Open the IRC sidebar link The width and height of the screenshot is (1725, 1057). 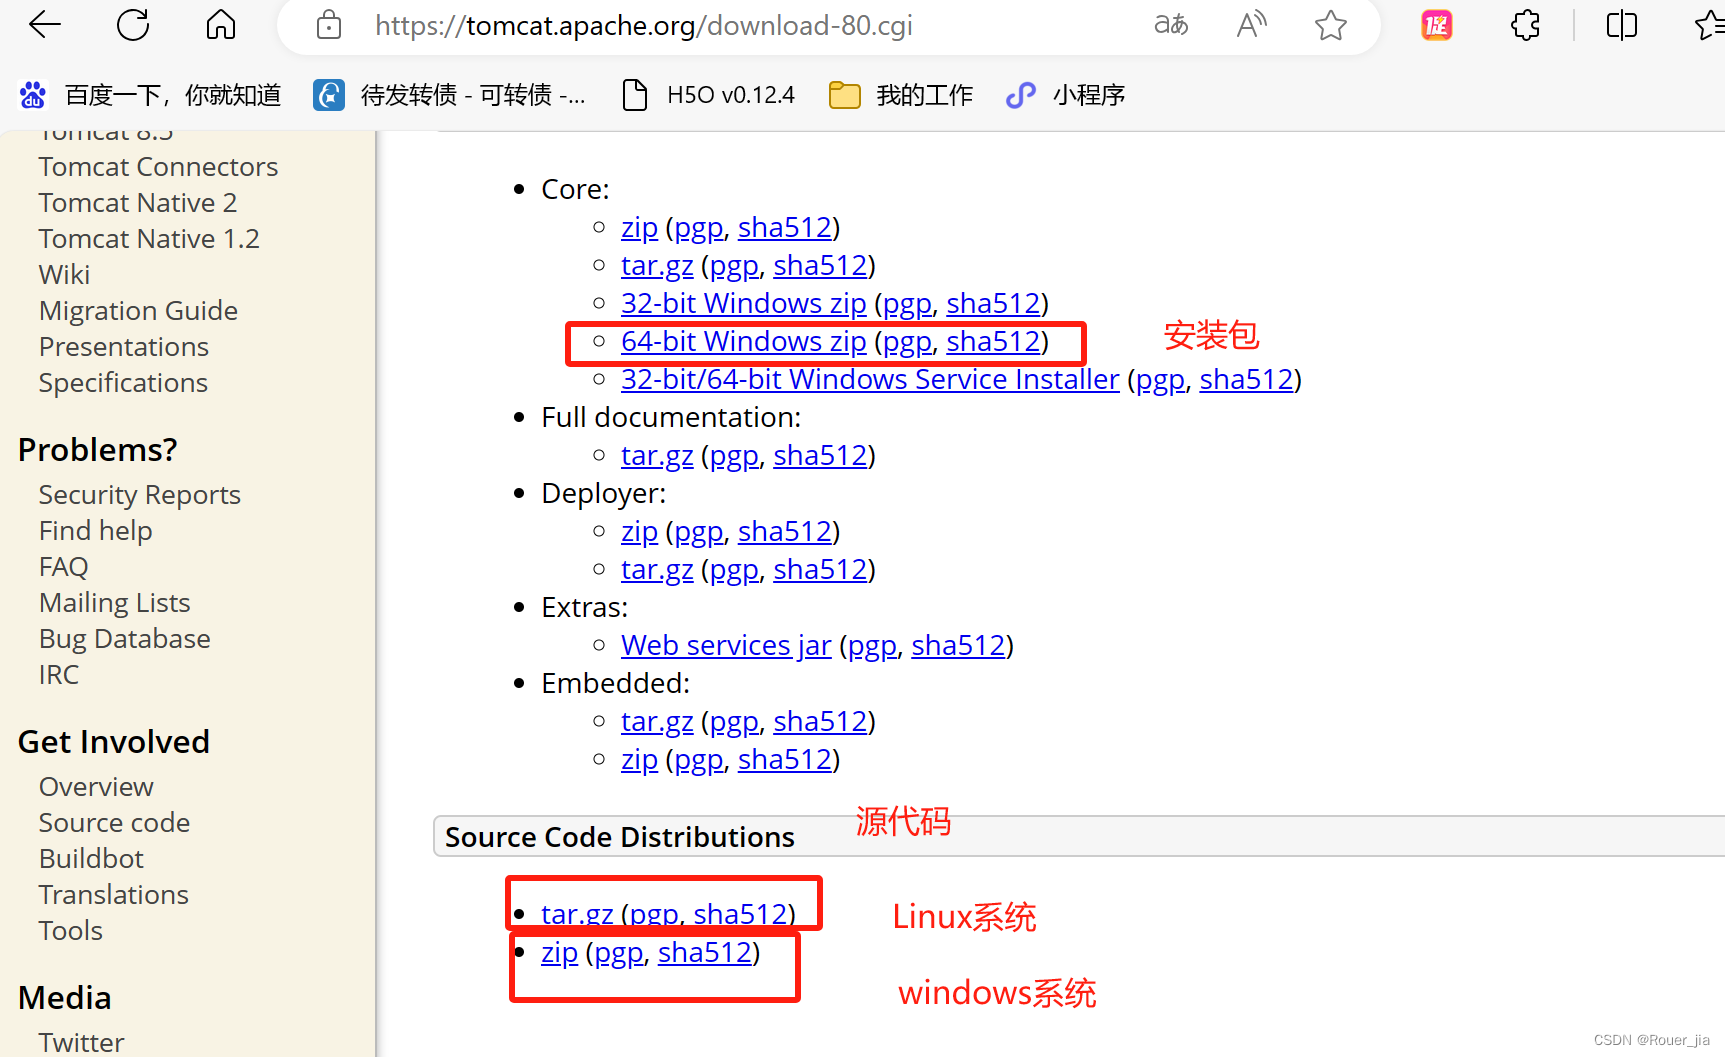(x=58, y=675)
